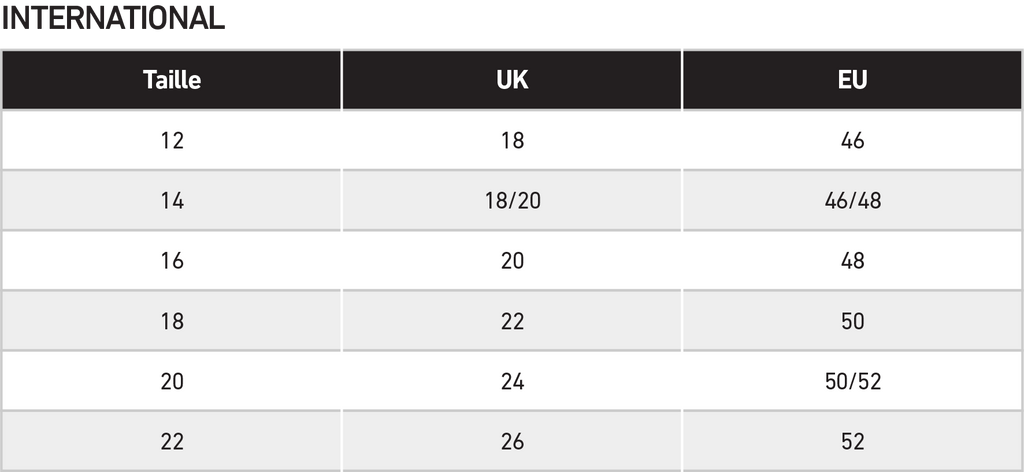The height and width of the screenshot is (472, 1024).
Task: Click Taille value 20 in first column
Action: click(x=172, y=381)
